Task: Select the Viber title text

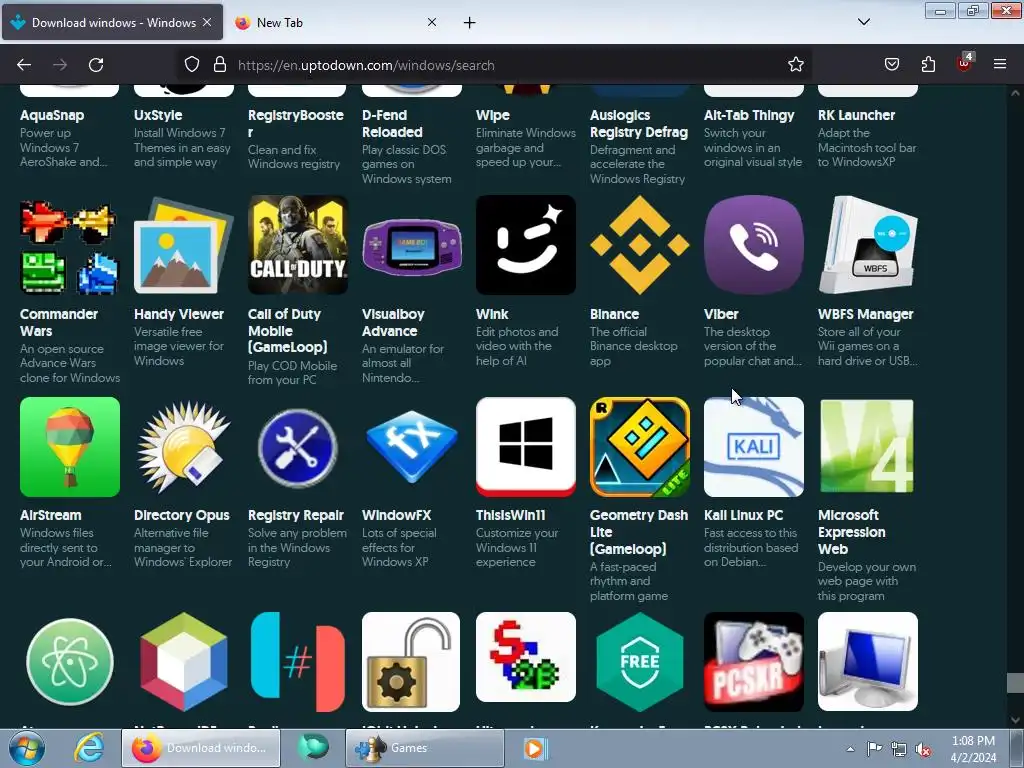Action: pyautogui.click(x=721, y=314)
